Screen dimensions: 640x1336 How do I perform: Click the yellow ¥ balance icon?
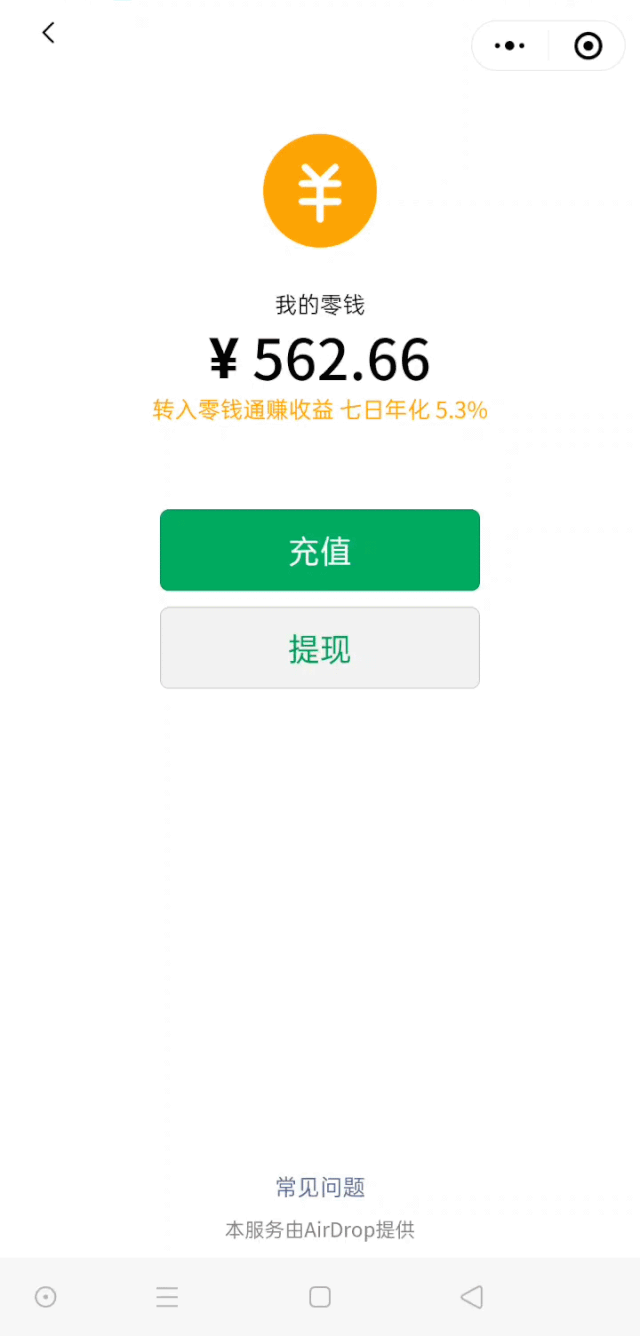click(320, 190)
